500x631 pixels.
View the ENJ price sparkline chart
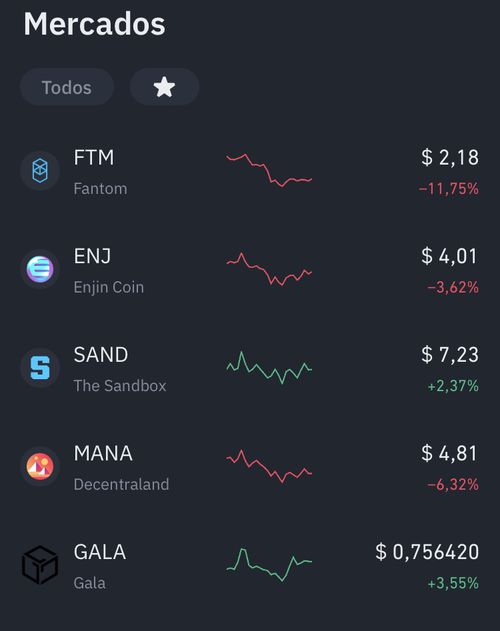click(269, 269)
